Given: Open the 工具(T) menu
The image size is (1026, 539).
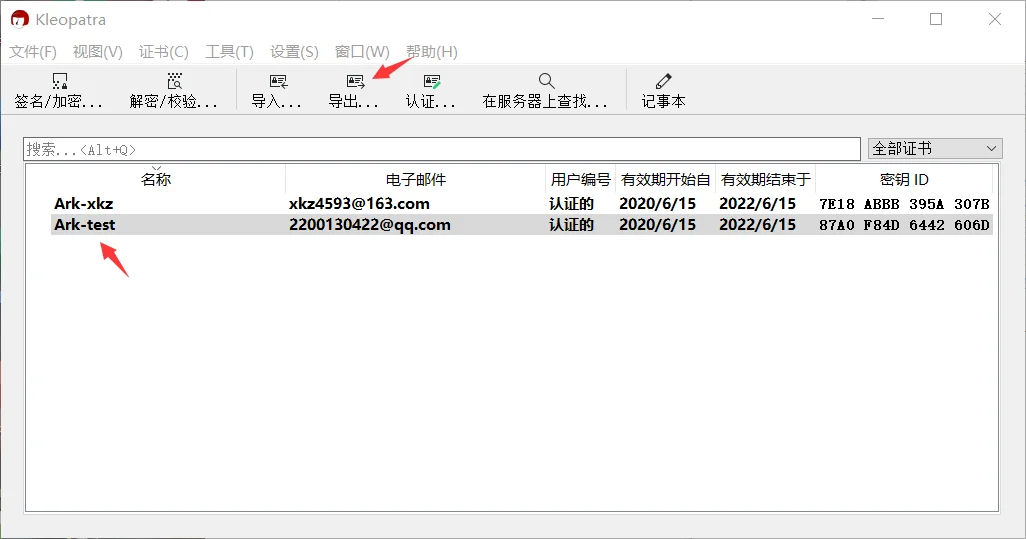Looking at the screenshot, I should point(229,52).
